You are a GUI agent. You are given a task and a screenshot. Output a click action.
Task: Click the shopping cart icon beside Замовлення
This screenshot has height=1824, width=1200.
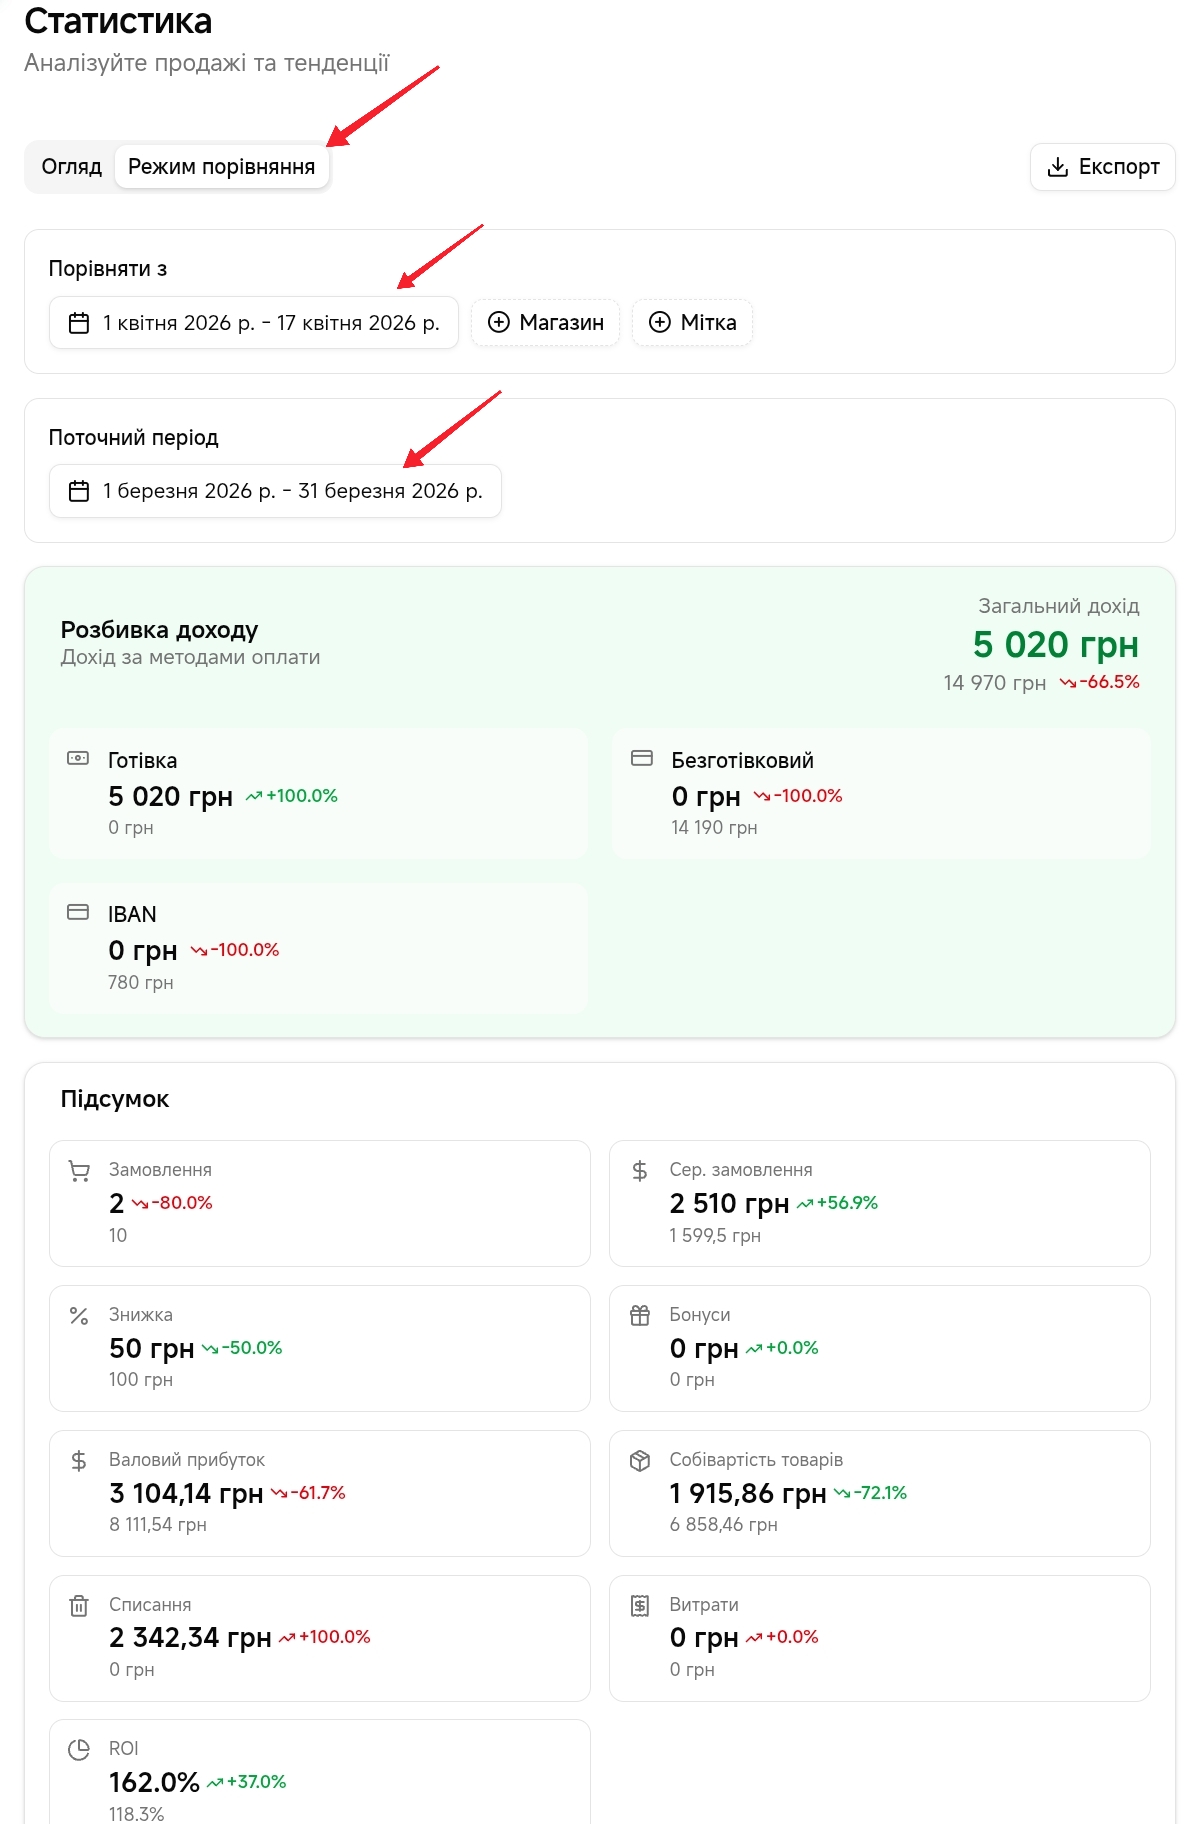(x=79, y=1171)
